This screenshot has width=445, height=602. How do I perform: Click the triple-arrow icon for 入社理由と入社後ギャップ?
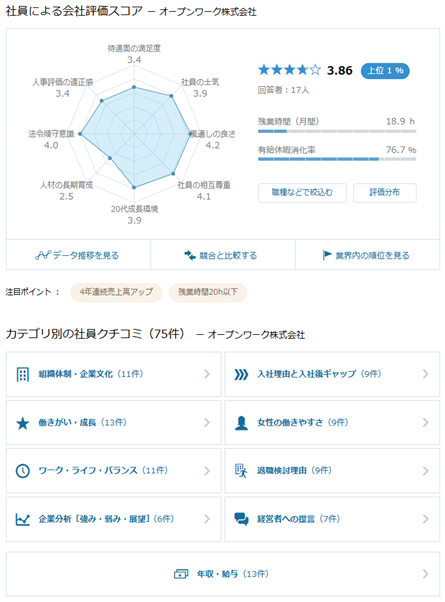point(241,374)
